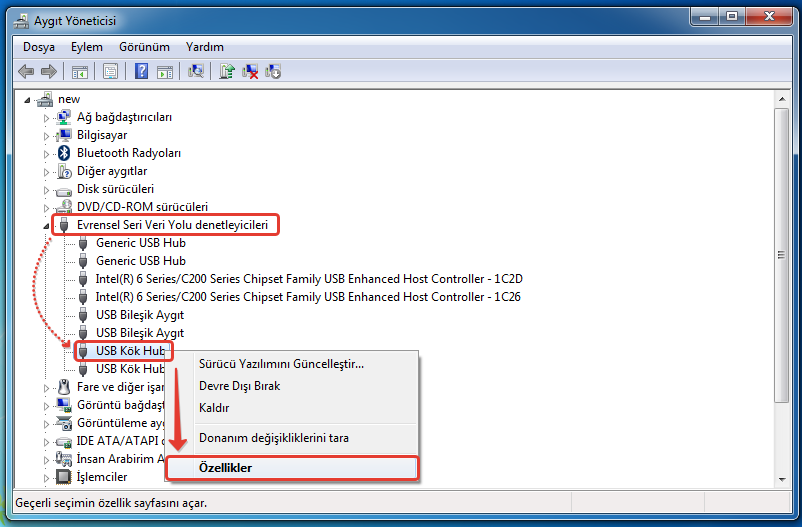802x527 pixels.
Task: Expand the DVD/CD-ROM sürücüleri node
Action: pos(46,208)
